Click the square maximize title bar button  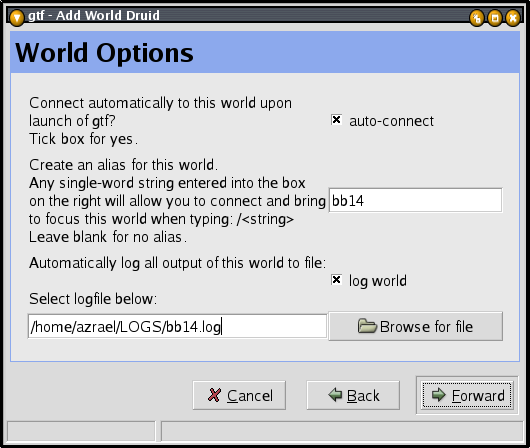[x=495, y=18]
